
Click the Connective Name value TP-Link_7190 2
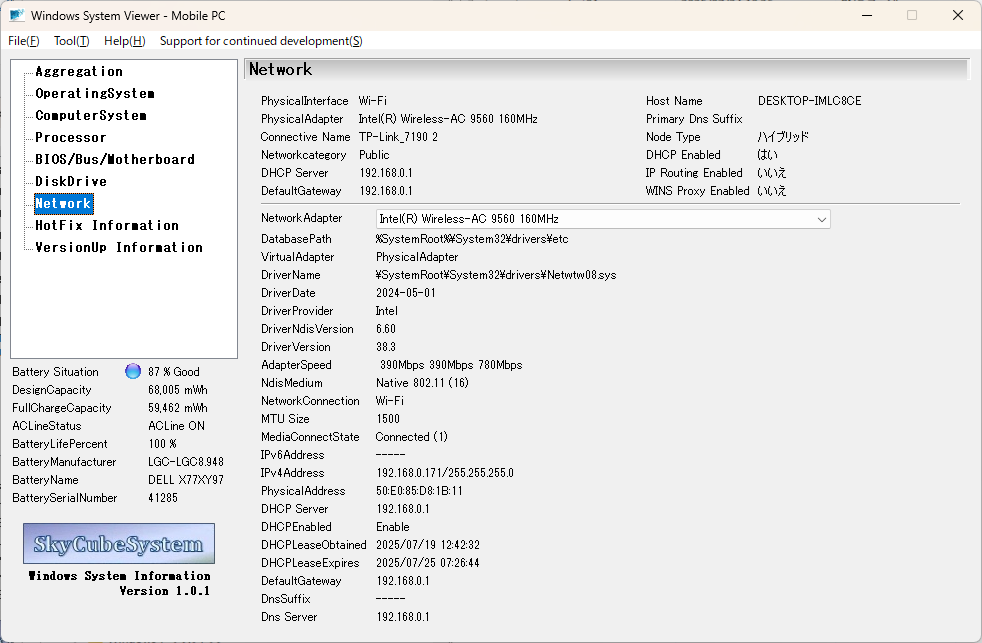tap(398, 136)
